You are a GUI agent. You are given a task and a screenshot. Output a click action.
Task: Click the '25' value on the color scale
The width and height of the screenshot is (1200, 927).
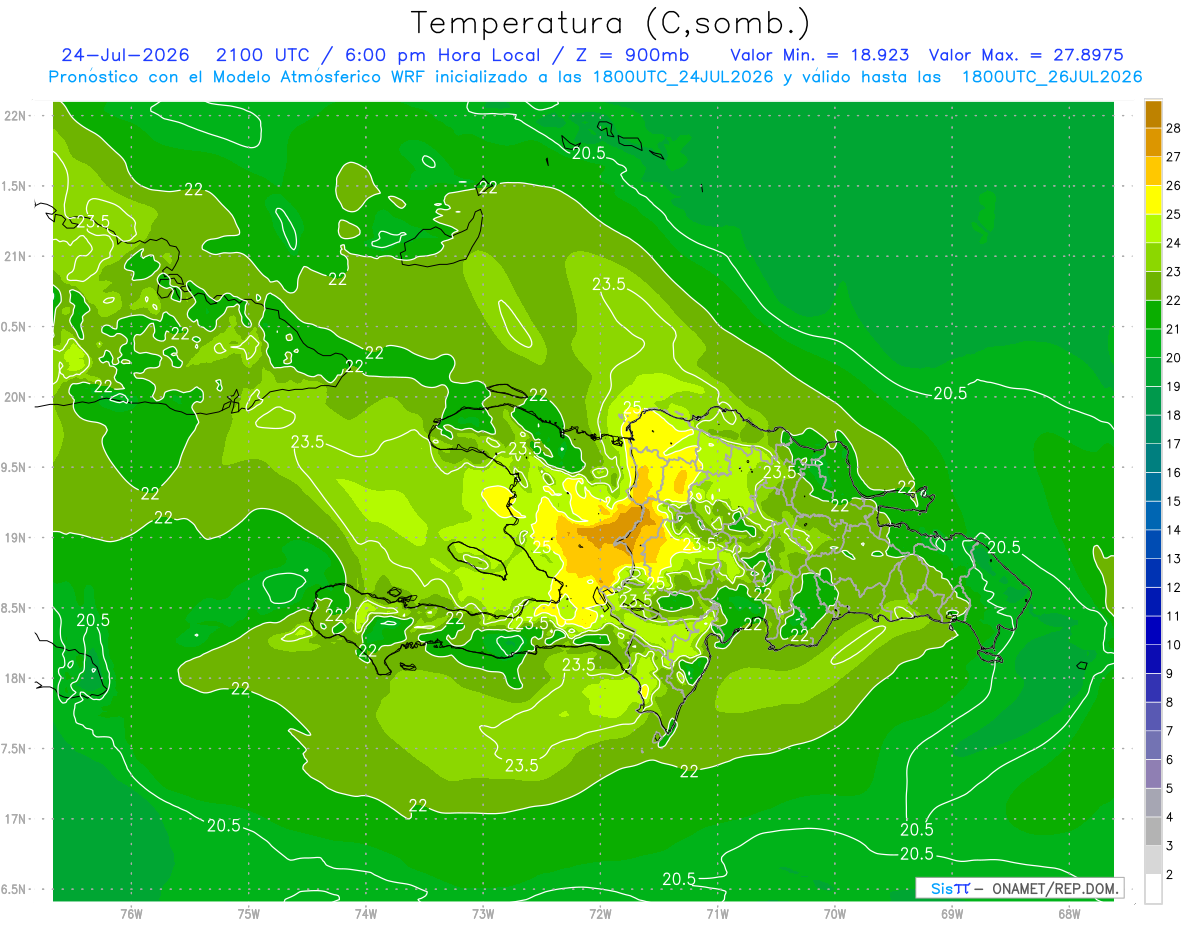[x=1174, y=214]
